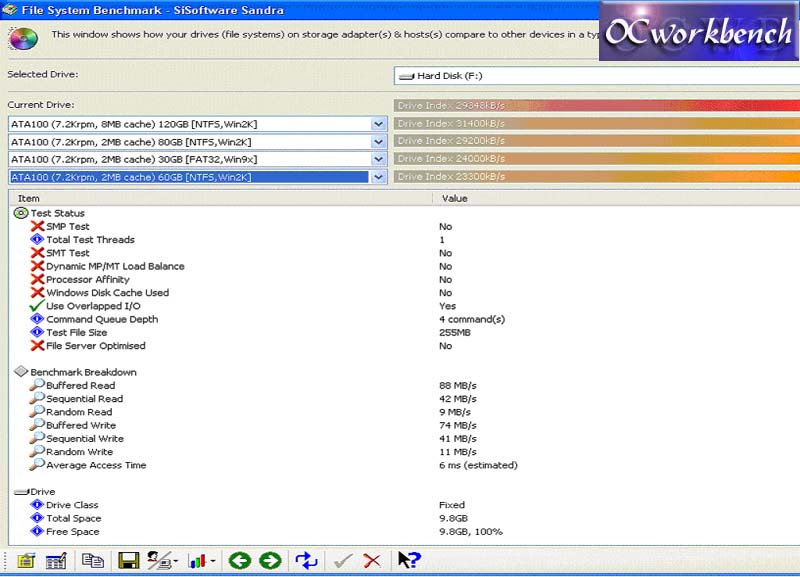Screen dimensions: 800x577
Task: Open the Selected Drive Hard Disk (F:) combo box
Action: coord(596,76)
